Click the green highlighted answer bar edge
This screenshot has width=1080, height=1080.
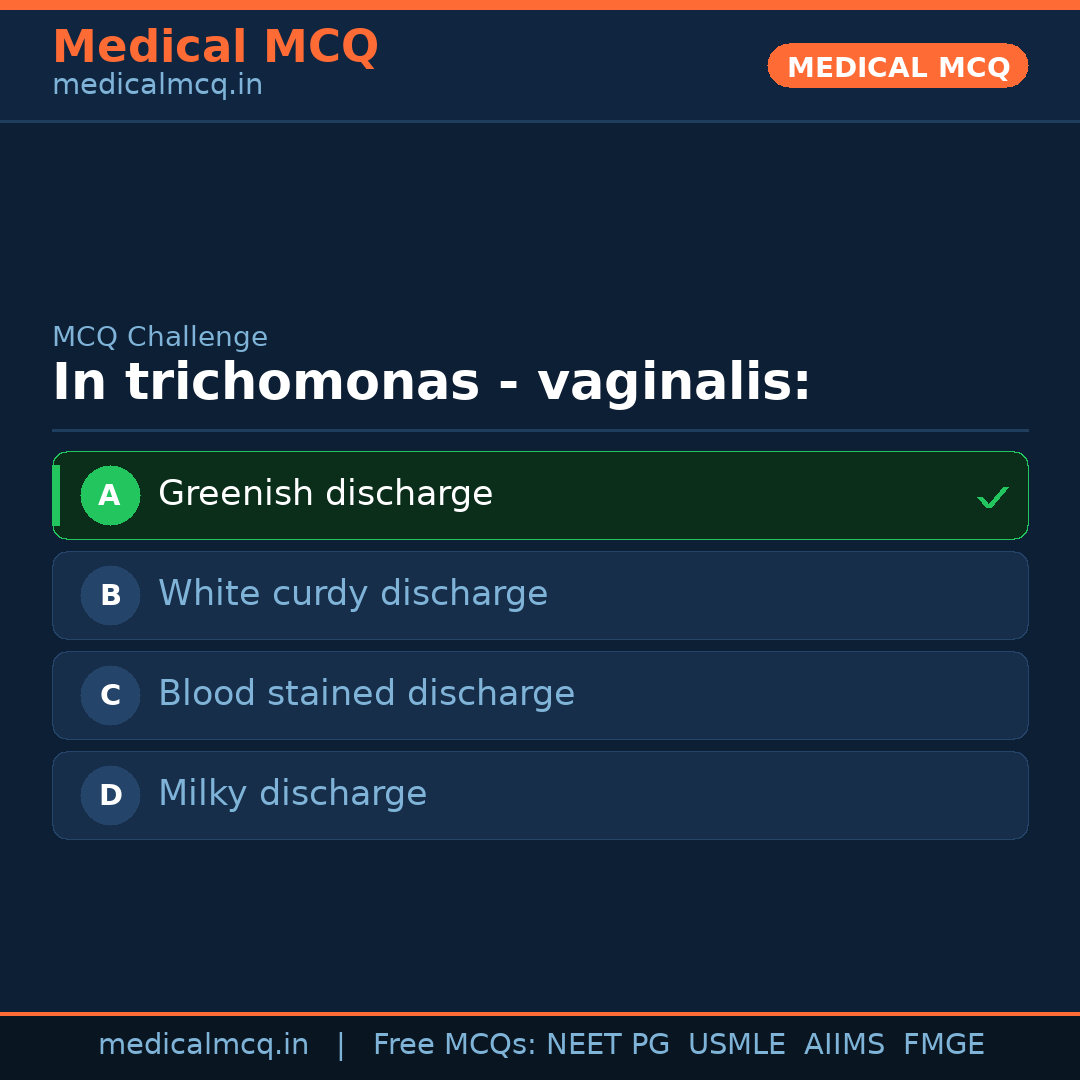[56, 495]
